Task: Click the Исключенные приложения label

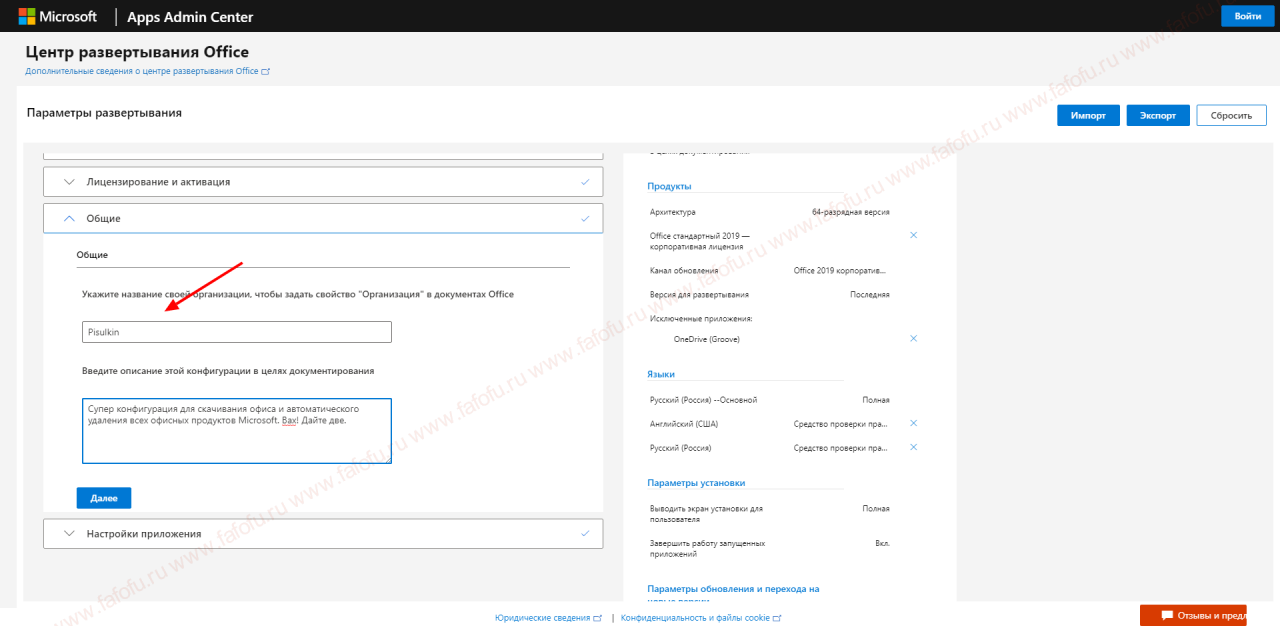Action: tap(701, 319)
